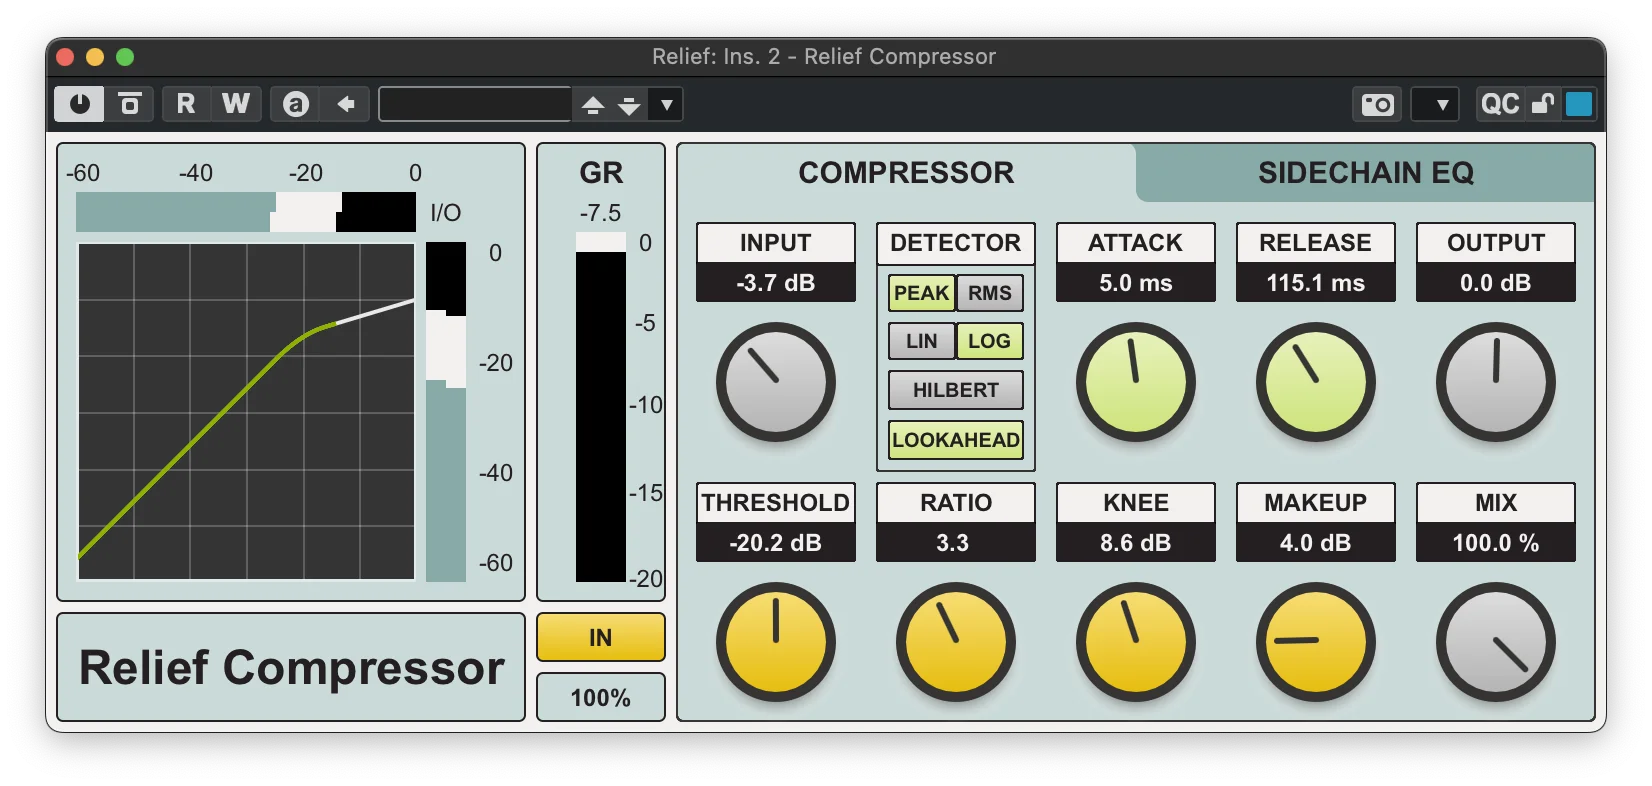Switch to the SIDECHAIN EQ tab
This screenshot has width=1652, height=786.
tap(1365, 173)
